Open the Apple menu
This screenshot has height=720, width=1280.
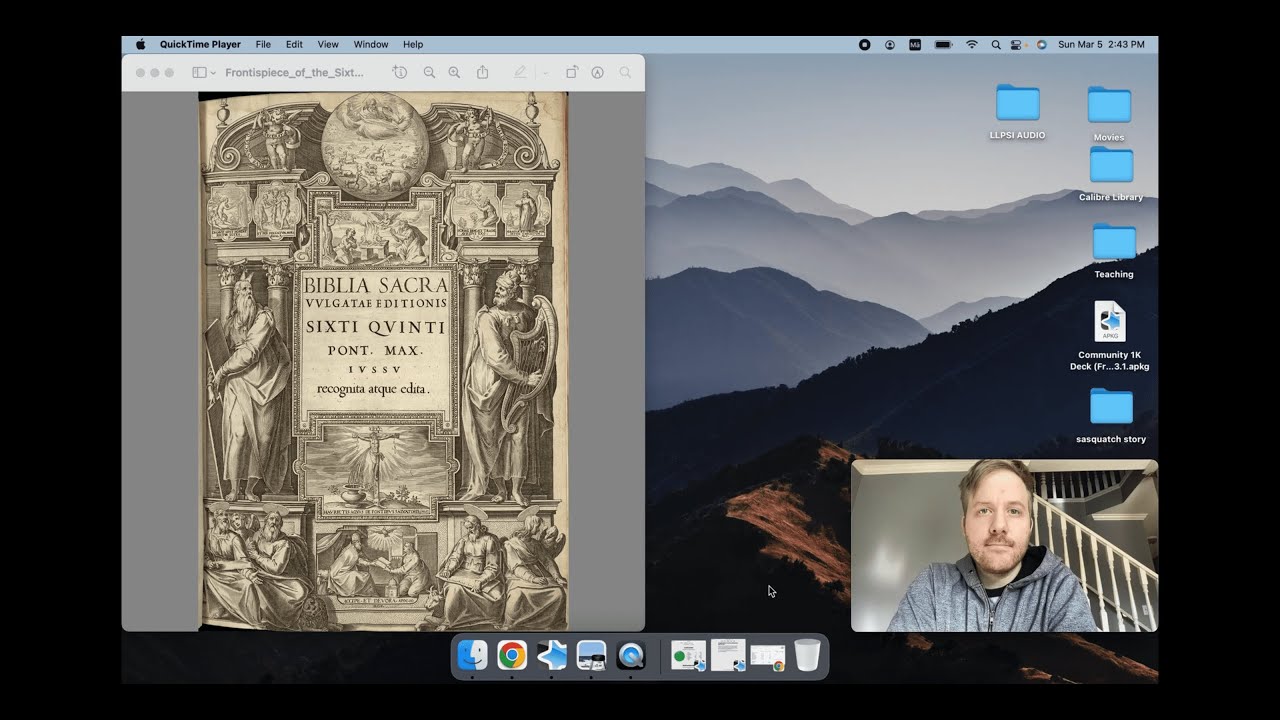coord(140,44)
